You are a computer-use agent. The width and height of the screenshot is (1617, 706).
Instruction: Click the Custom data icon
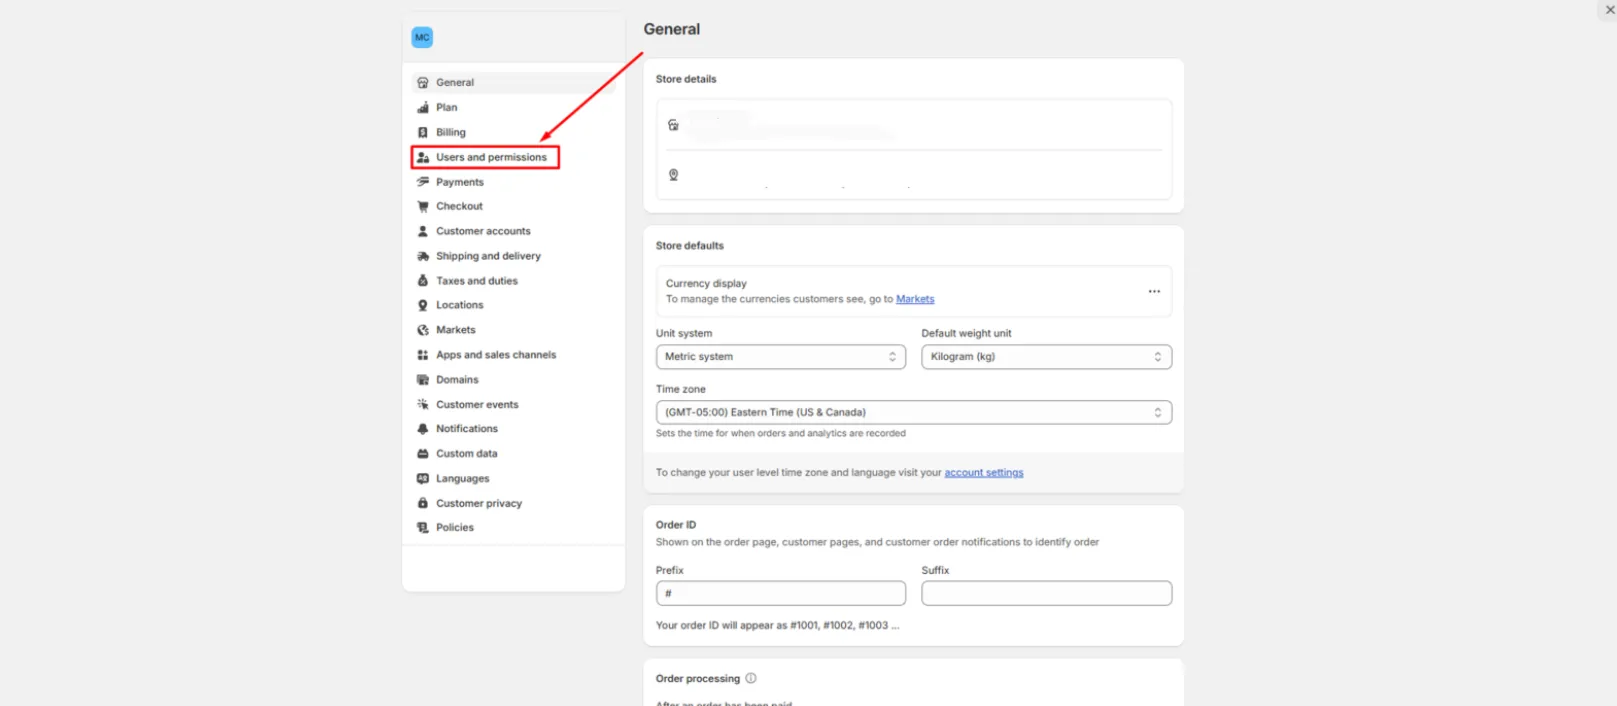pos(423,454)
